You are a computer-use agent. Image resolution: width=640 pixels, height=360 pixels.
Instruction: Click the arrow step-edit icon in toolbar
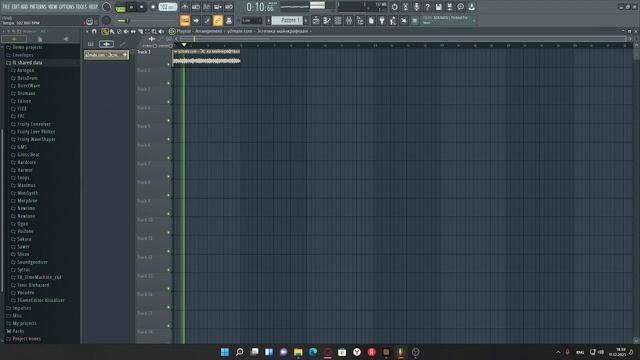coord(196,20)
